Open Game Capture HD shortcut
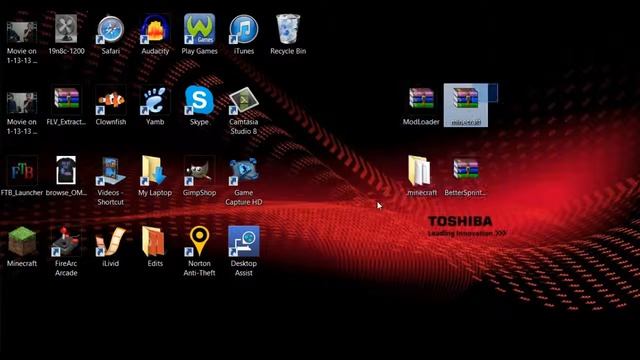The image size is (640, 360). [244, 171]
